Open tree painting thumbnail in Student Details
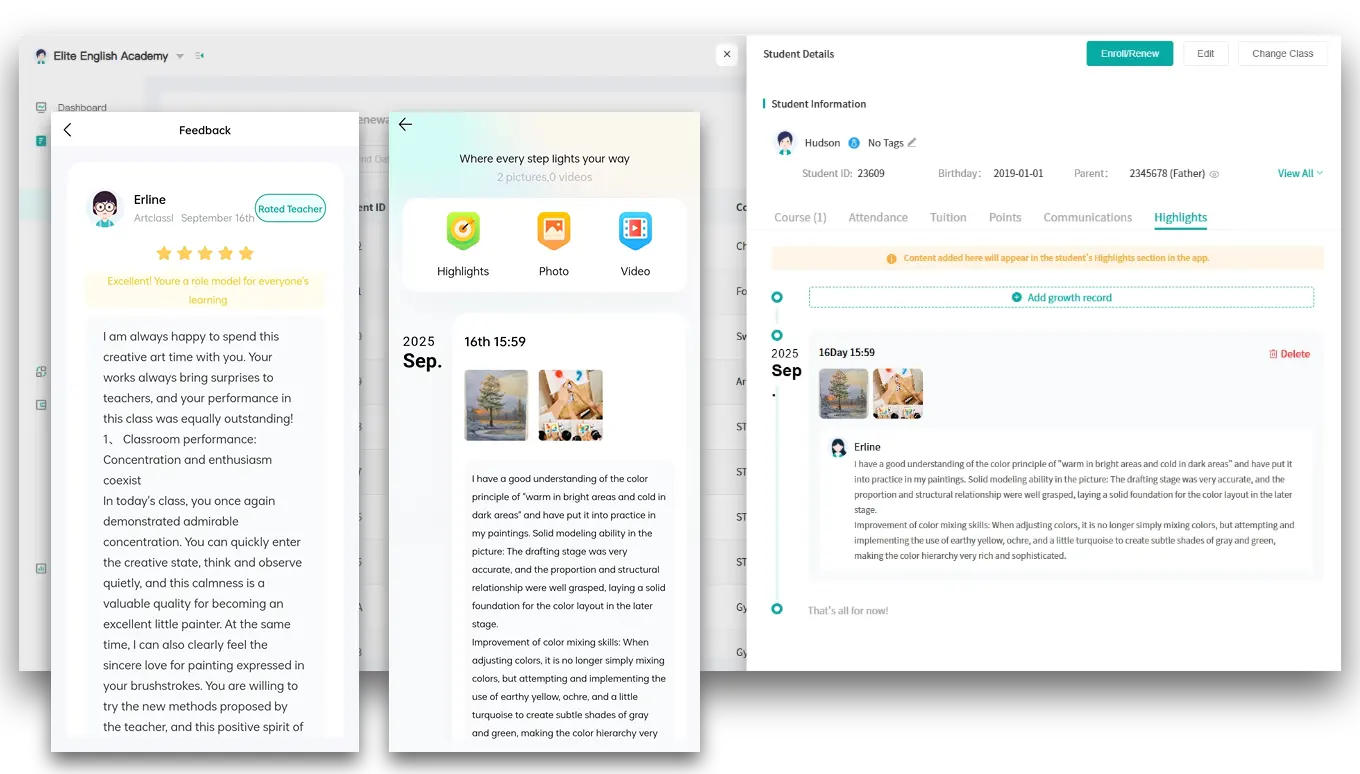This screenshot has width=1360, height=774. tap(843, 393)
